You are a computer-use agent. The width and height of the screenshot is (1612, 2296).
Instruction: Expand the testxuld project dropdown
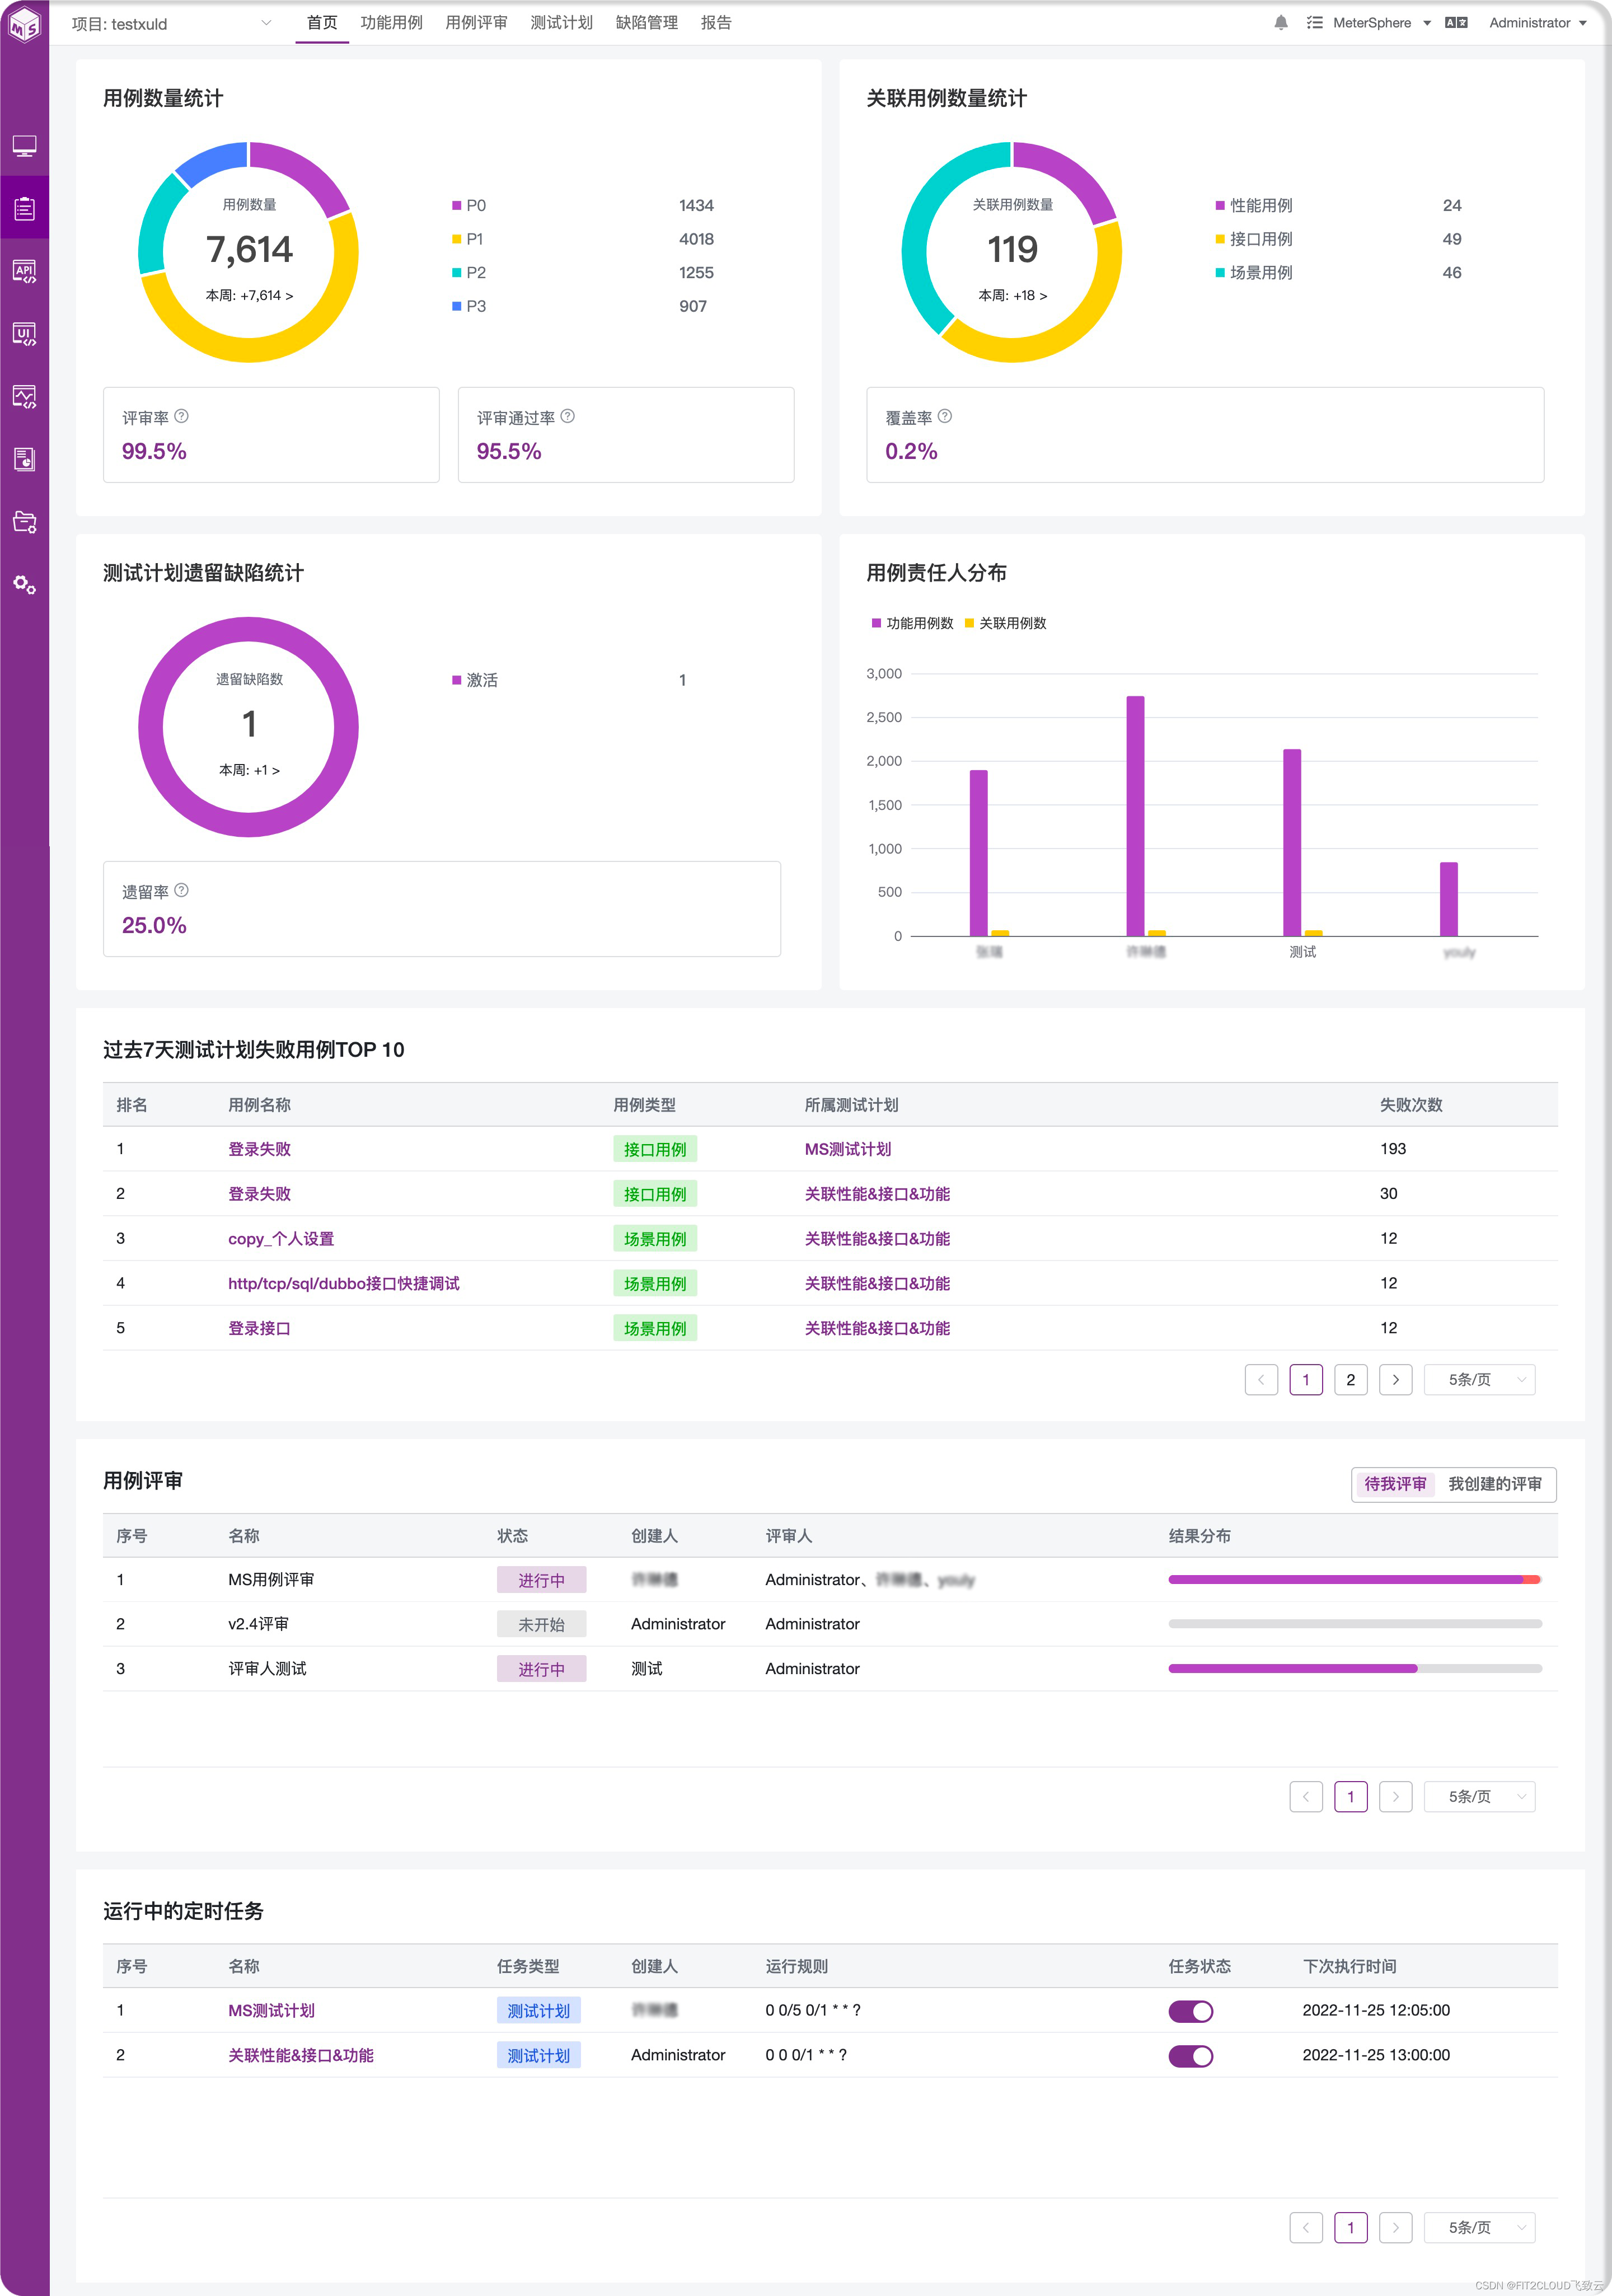[x=266, y=23]
